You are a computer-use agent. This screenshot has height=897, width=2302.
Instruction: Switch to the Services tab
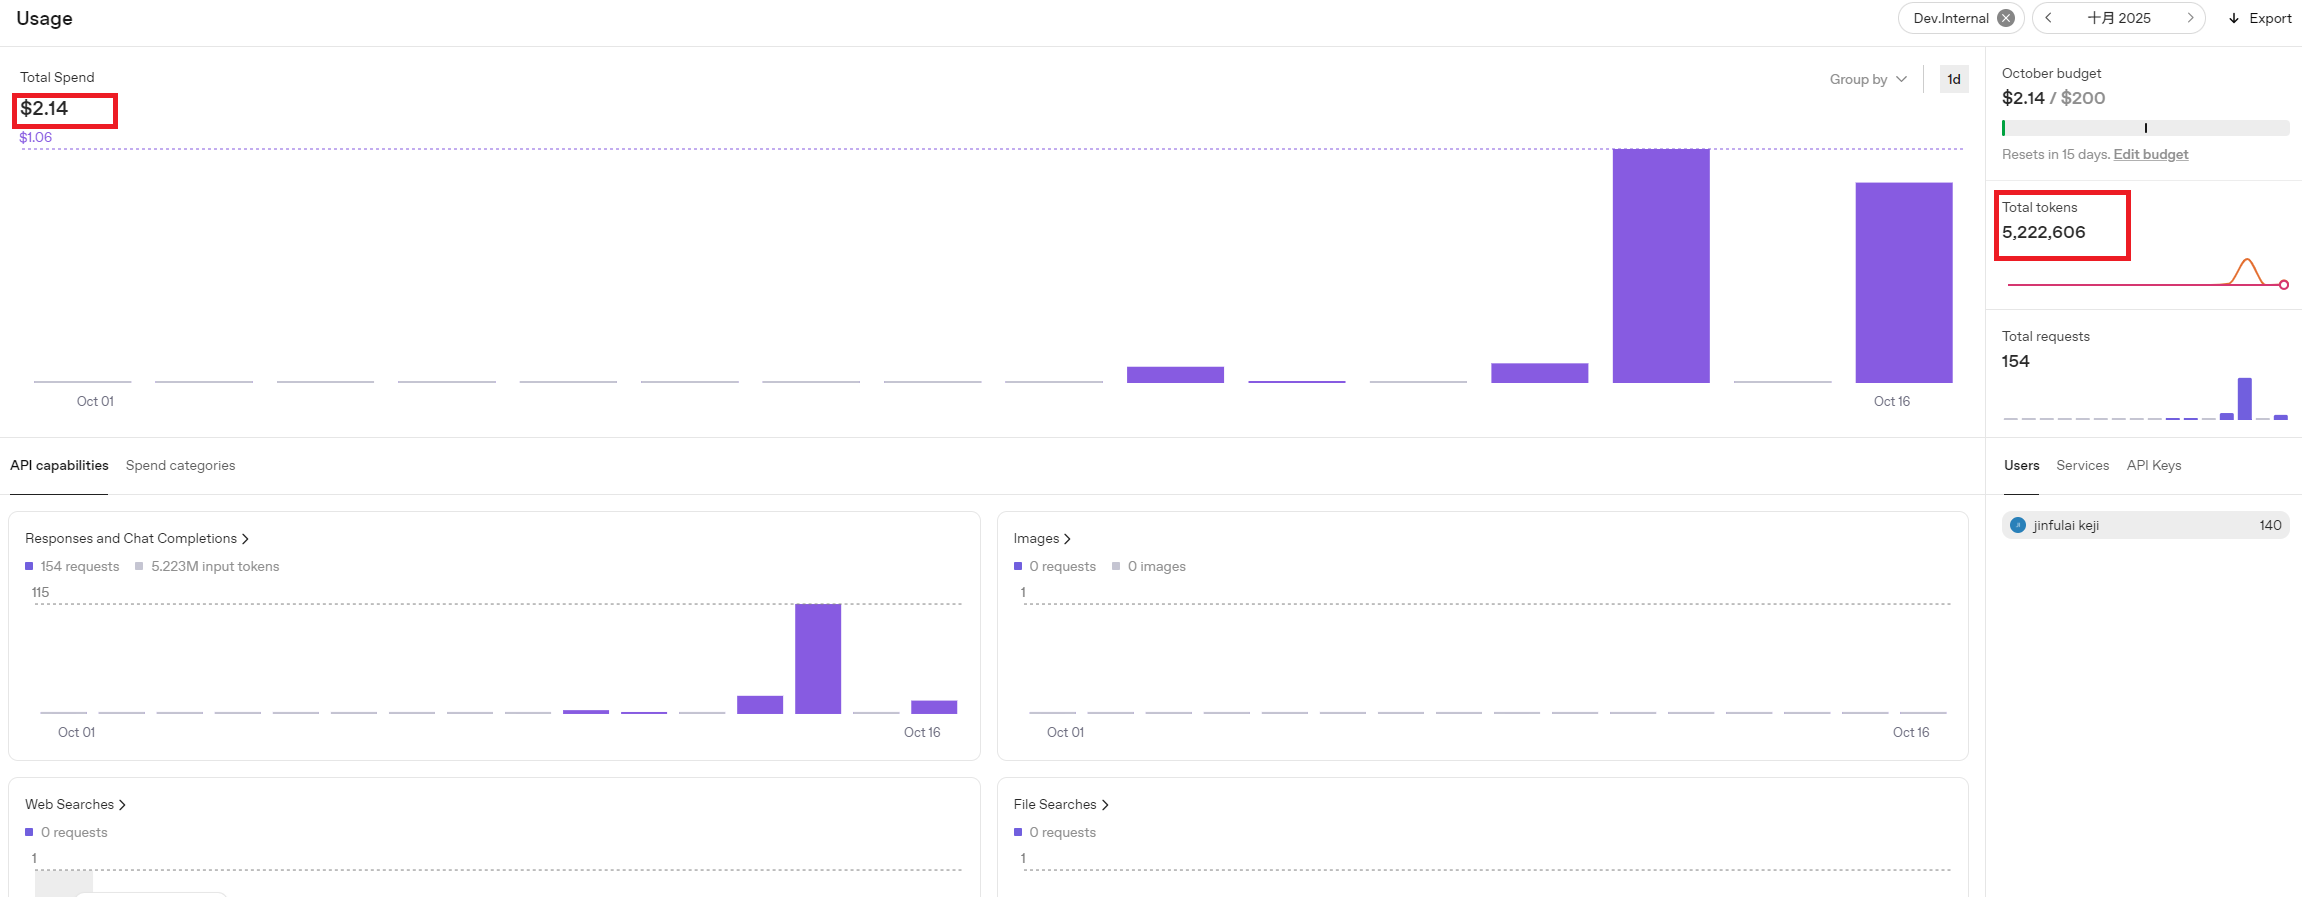[x=2082, y=465]
